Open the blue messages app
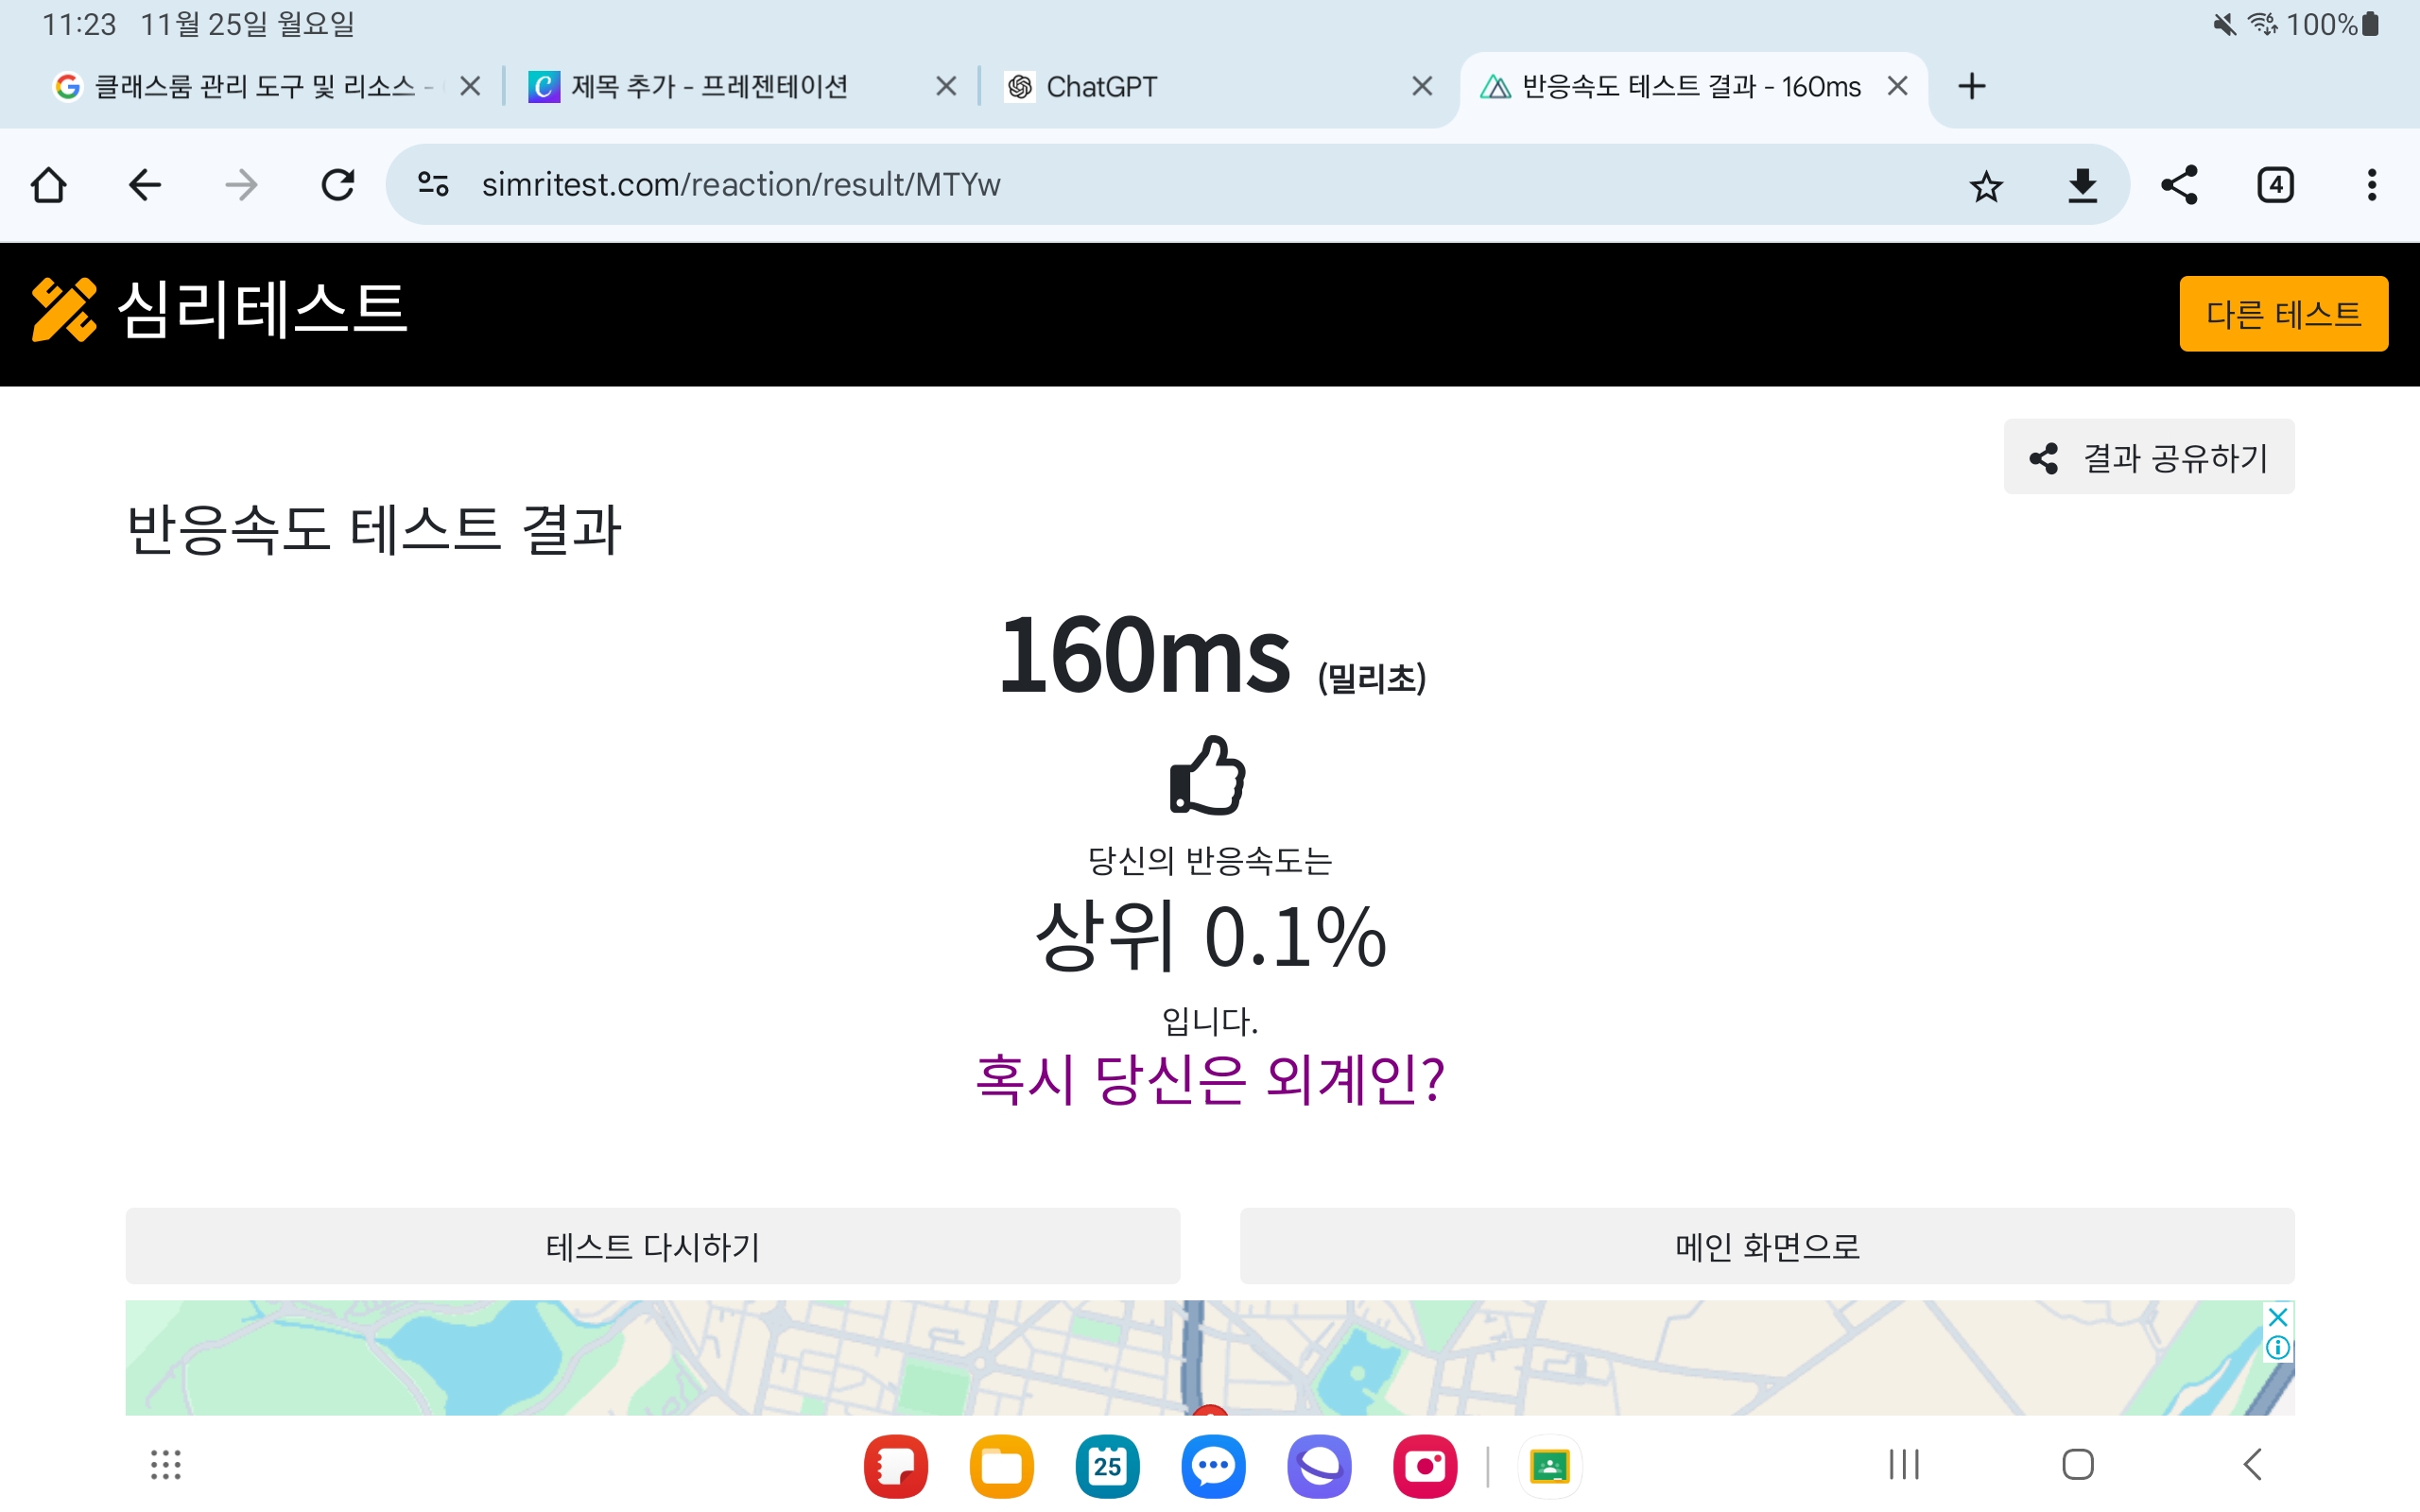This screenshot has height=1512, width=2420. point(1213,1467)
